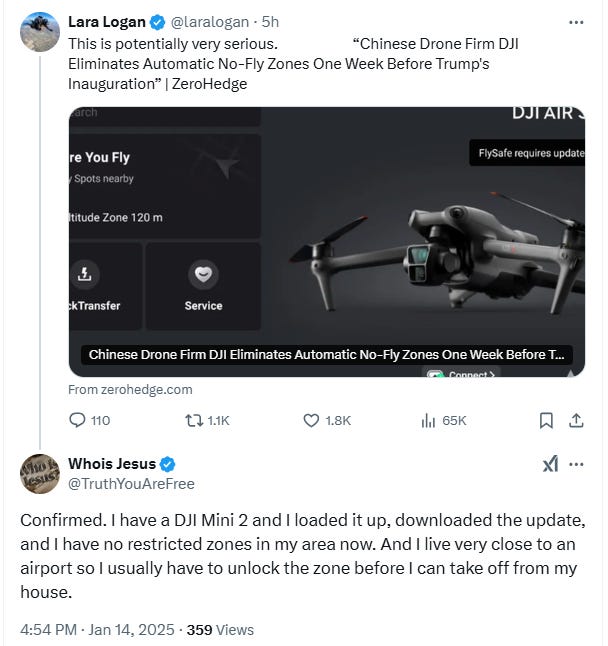Like the tweet with 1.8K hearts
Viewport: 608px width, 646px height.
tap(312, 421)
